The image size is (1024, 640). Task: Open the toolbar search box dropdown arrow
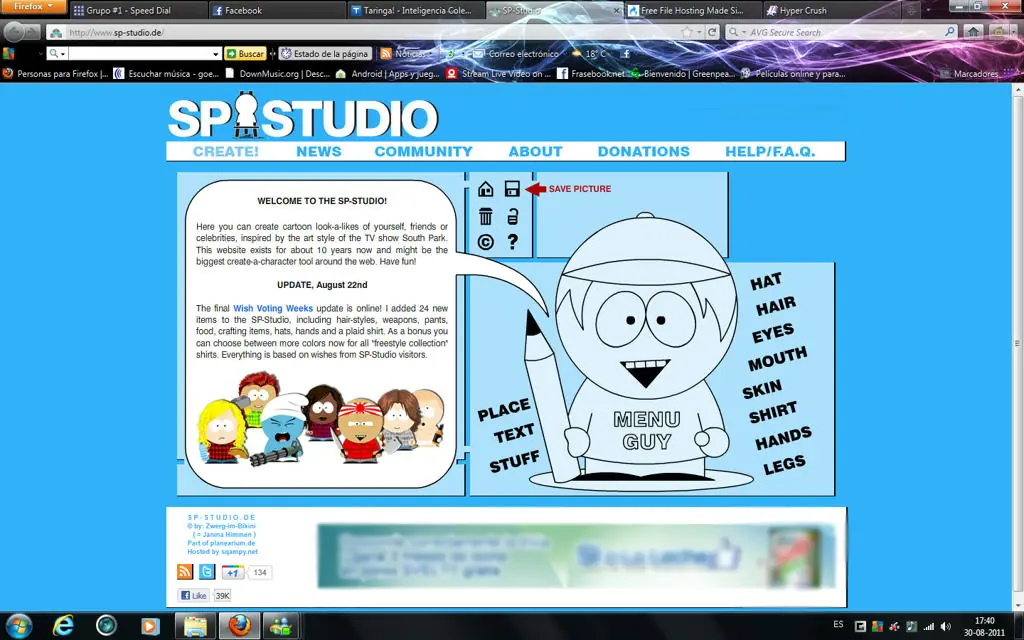[216, 54]
